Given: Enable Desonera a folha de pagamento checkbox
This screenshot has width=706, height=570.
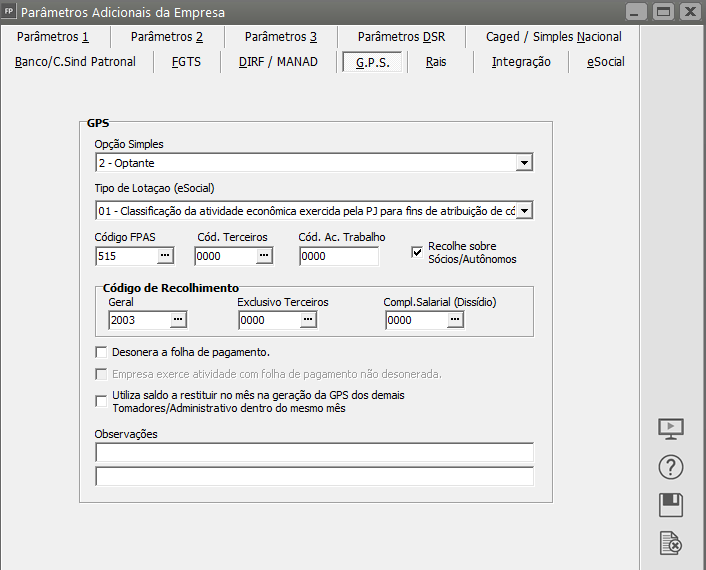Looking at the screenshot, I should [101, 352].
